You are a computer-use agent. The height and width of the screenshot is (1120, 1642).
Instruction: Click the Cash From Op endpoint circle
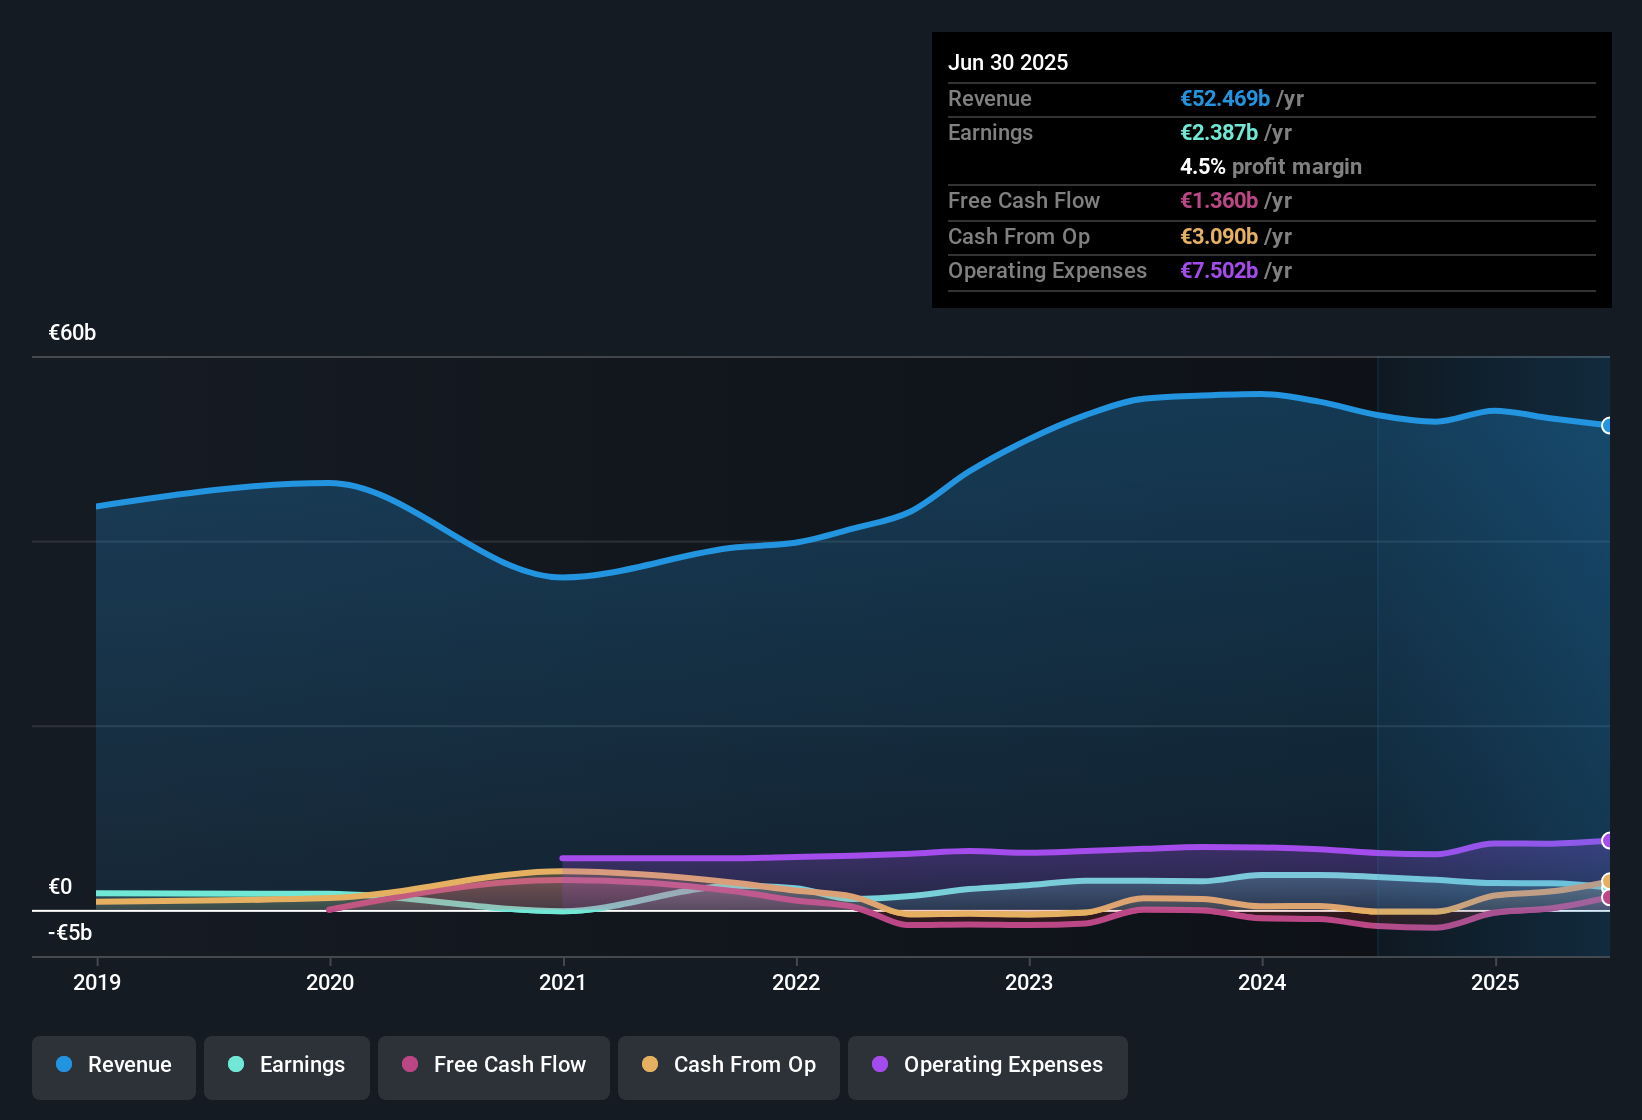(x=1608, y=883)
